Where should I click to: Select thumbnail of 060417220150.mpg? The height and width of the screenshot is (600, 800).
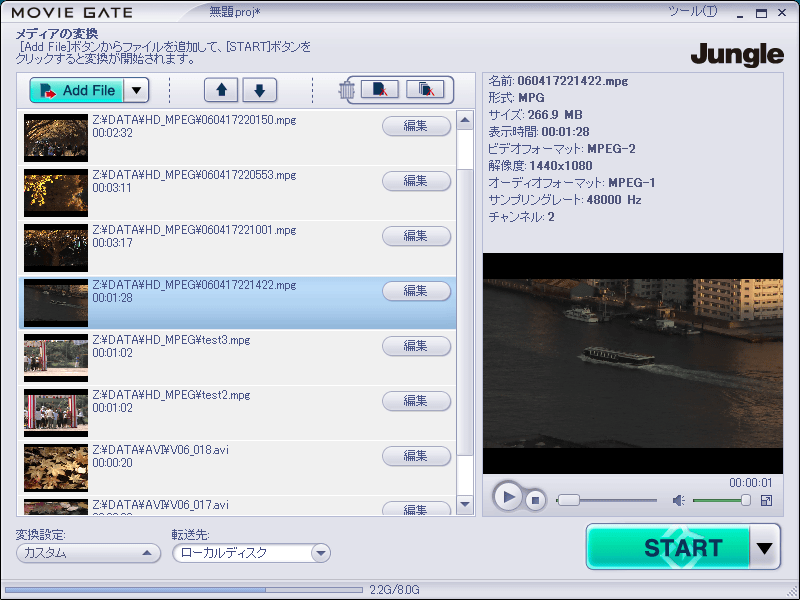tap(56, 138)
